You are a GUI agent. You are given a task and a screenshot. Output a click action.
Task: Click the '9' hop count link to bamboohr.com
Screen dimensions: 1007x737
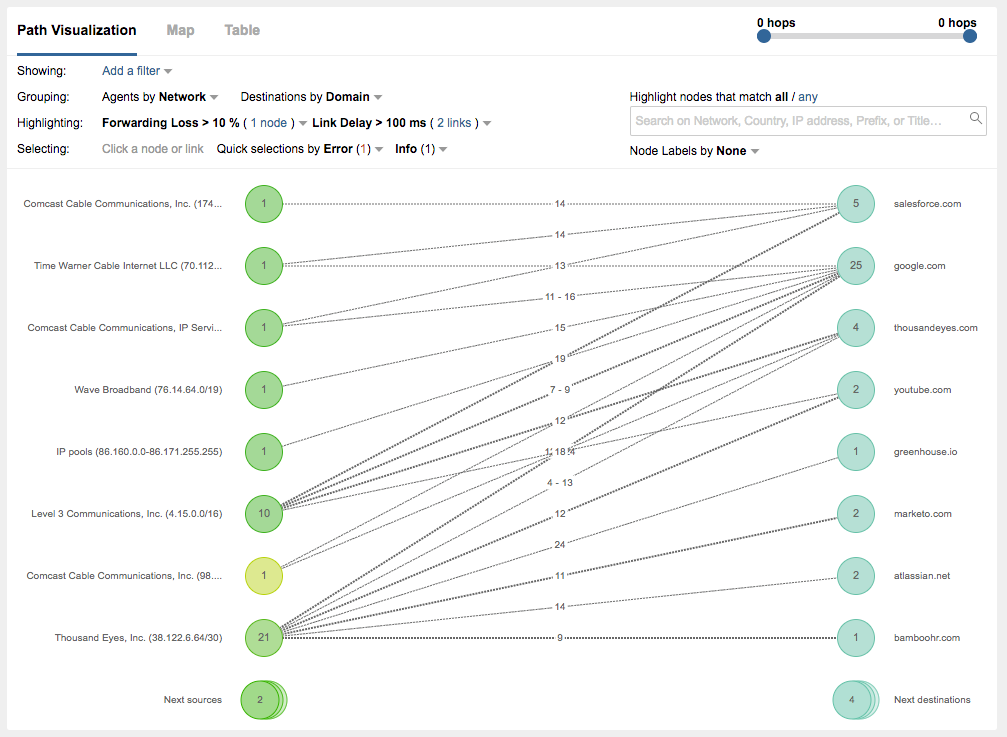point(560,637)
